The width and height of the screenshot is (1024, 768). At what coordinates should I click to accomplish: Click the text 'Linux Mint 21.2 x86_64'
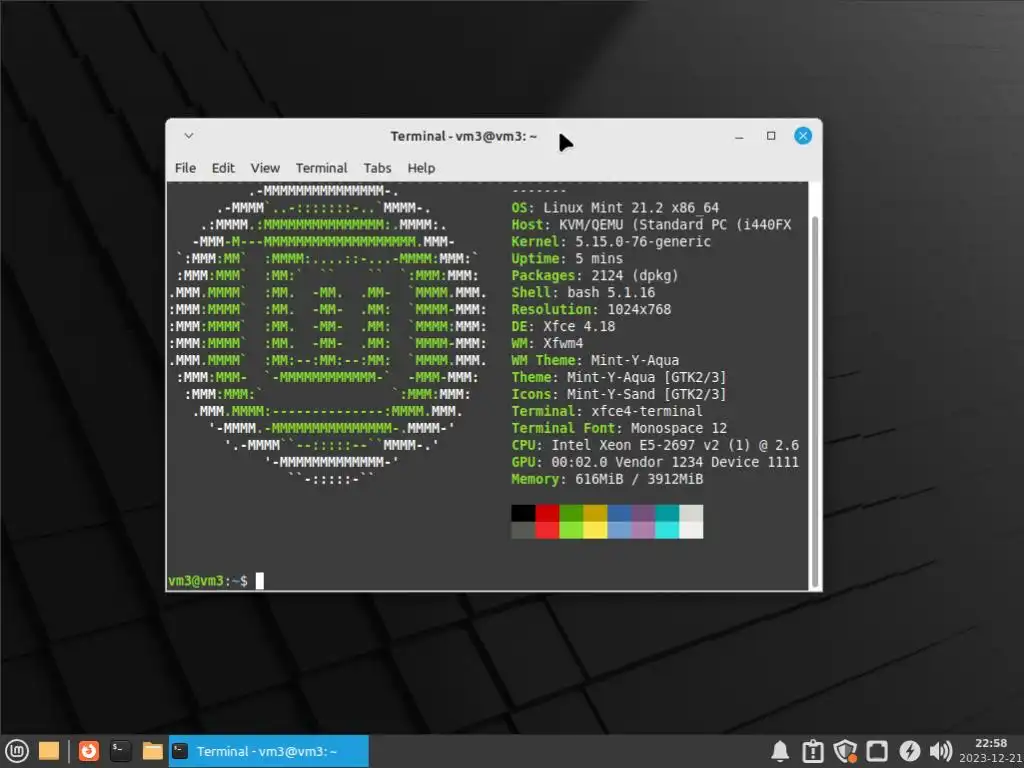(631, 208)
